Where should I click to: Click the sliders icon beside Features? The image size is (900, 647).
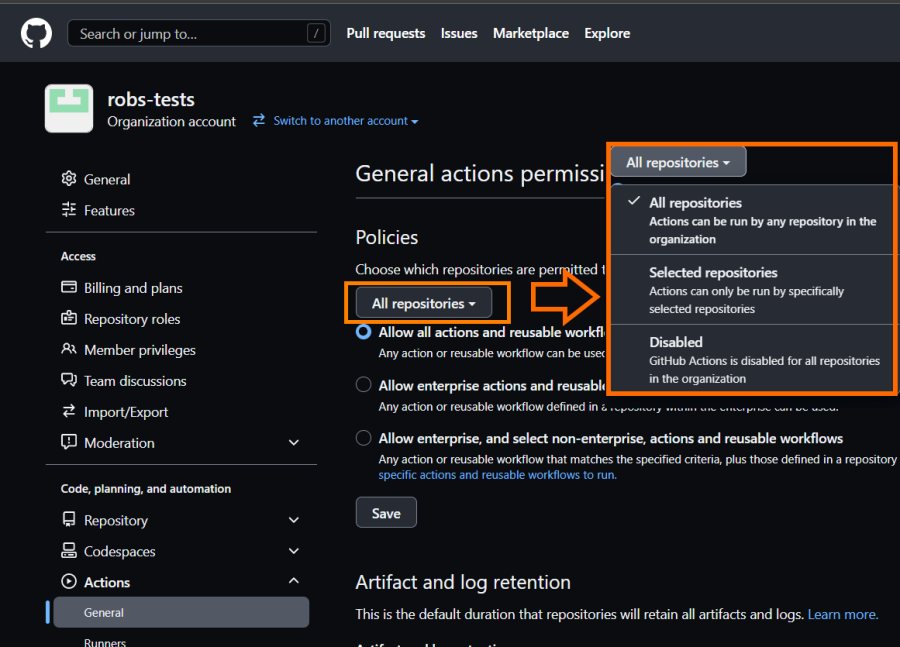69,210
